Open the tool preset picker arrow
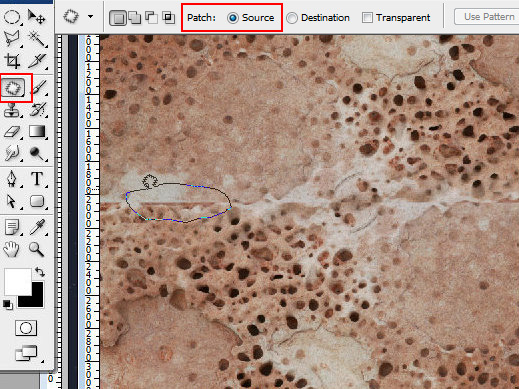The width and height of the screenshot is (519, 389). tap(90, 16)
